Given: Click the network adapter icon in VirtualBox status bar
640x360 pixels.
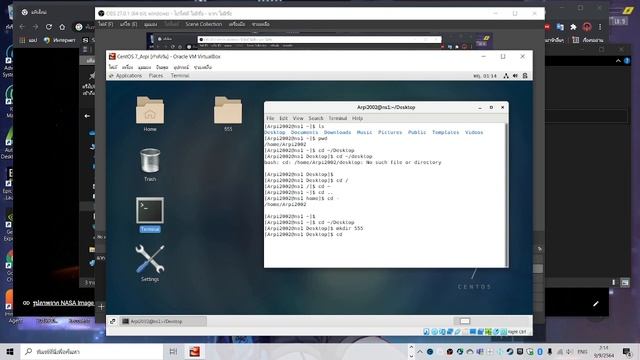Looking at the screenshot, I should click(449, 332).
